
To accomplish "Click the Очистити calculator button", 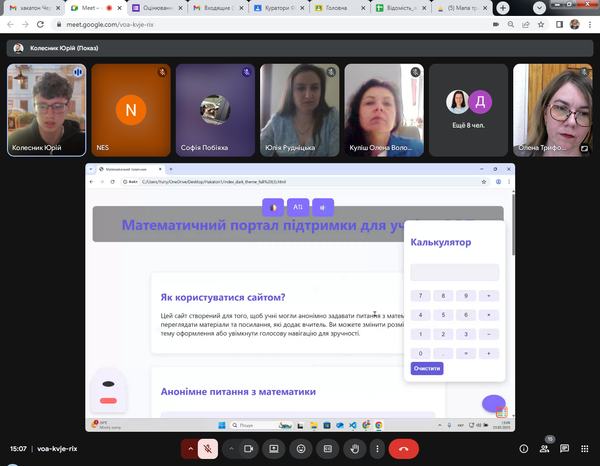I will (x=427, y=368).
